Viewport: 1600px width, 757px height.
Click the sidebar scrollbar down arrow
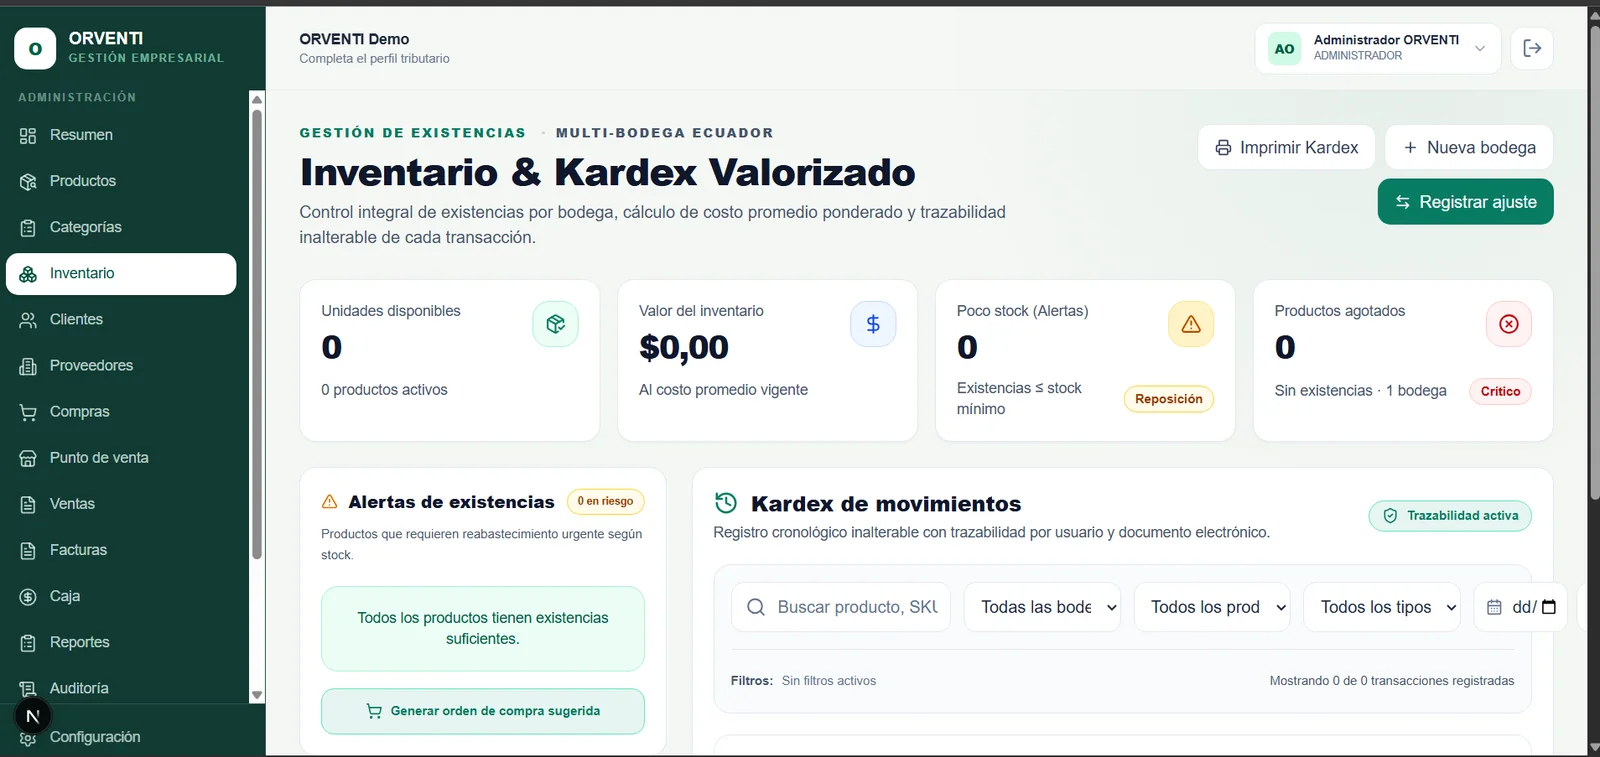pos(257,695)
